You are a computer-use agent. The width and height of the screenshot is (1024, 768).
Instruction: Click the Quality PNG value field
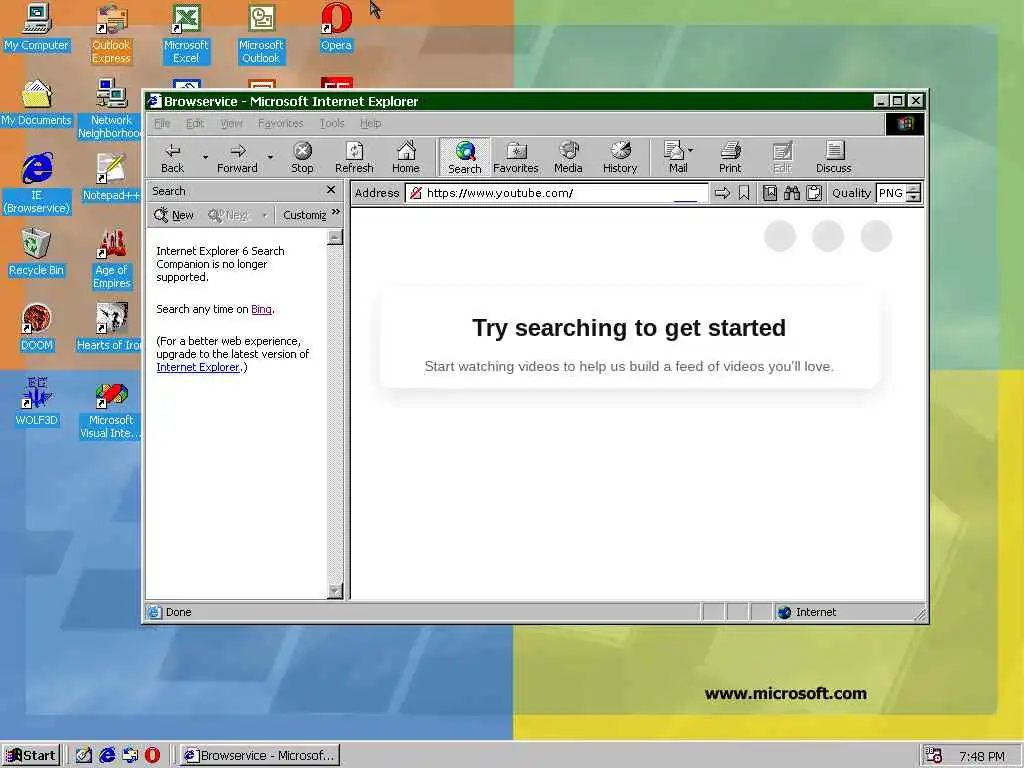click(x=891, y=193)
